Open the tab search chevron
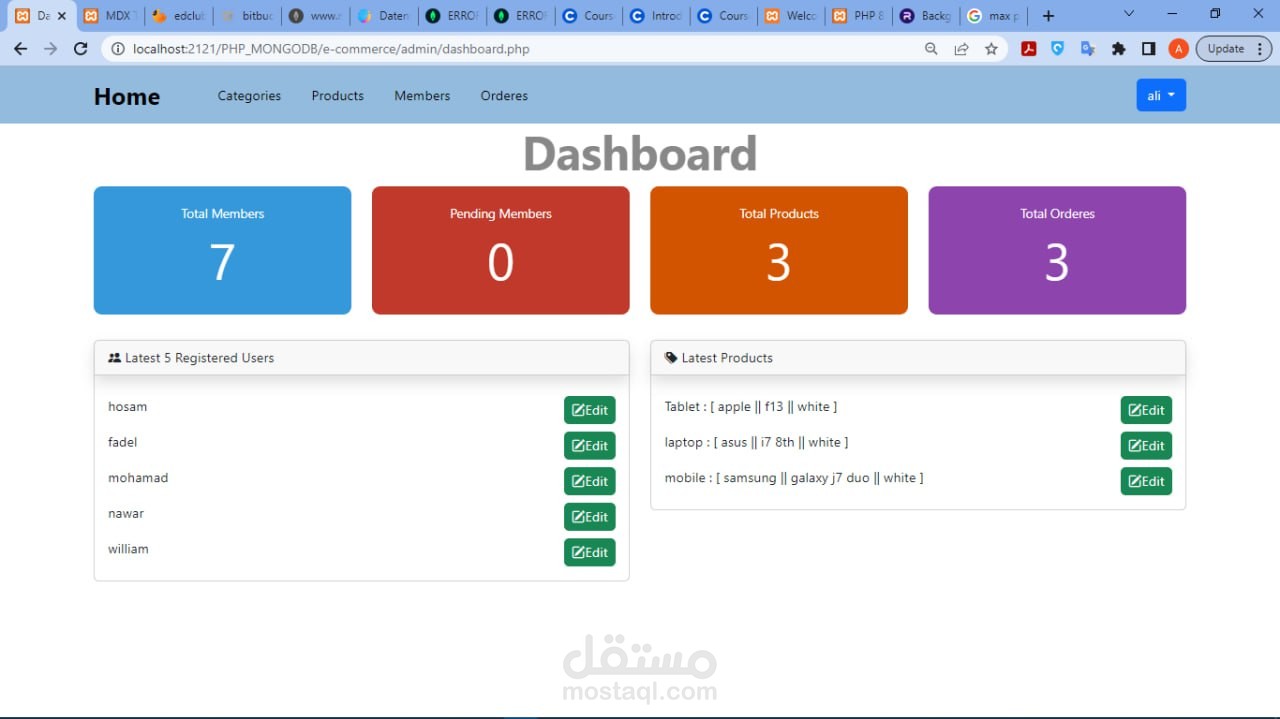The height and width of the screenshot is (719, 1280). coord(1129,14)
